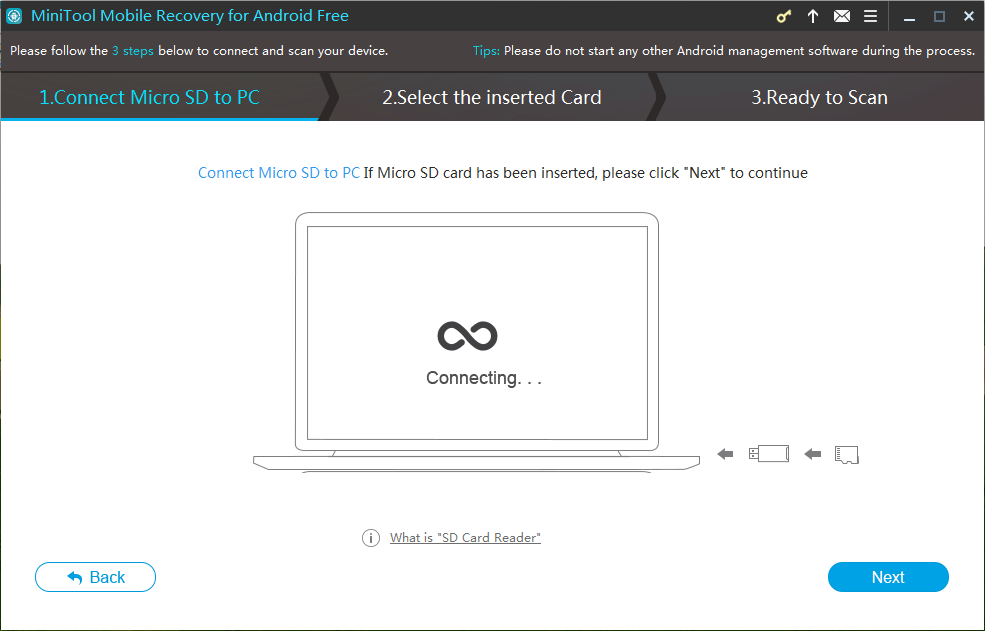Select the Ready to Scan step

point(819,97)
